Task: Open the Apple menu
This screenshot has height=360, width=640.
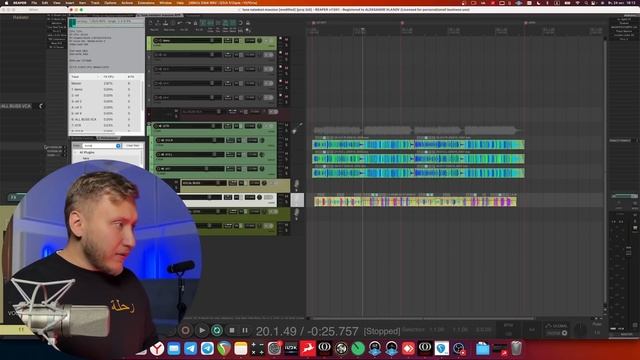Action: coord(6,2)
